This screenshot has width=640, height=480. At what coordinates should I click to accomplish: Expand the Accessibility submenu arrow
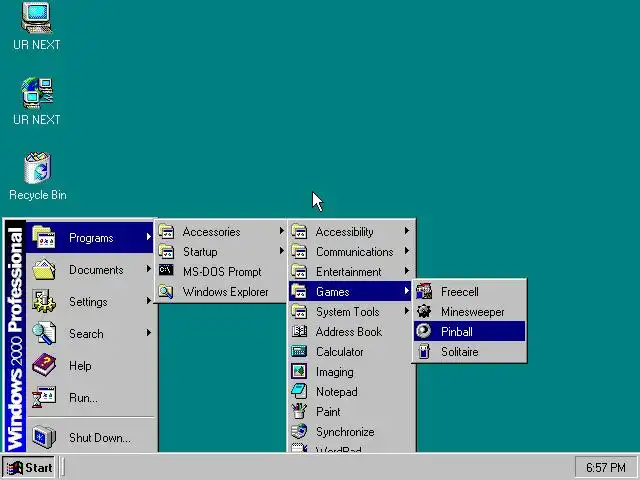tap(407, 231)
